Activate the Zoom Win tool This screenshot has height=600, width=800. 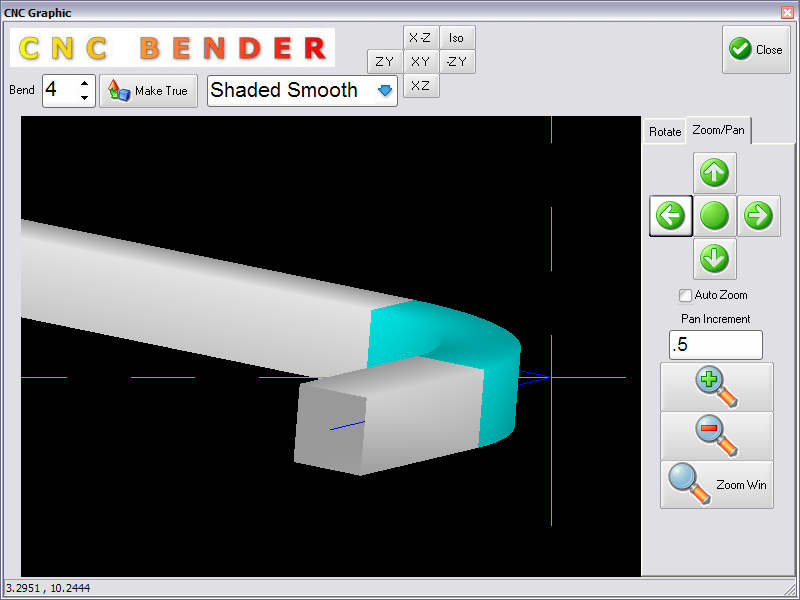pos(716,484)
